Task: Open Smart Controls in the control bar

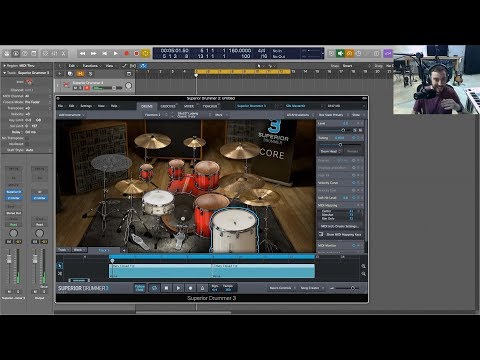Action: [x=46, y=53]
